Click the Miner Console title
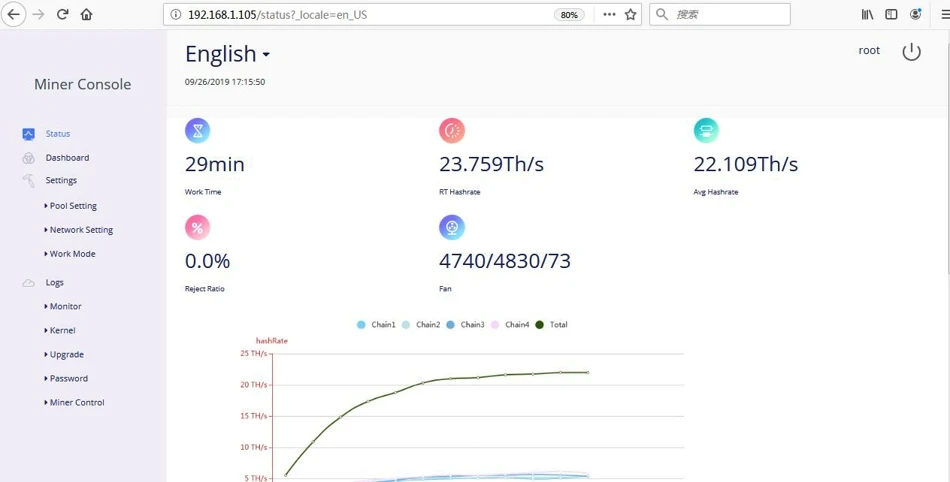The image size is (950, 482). (82, 84)
